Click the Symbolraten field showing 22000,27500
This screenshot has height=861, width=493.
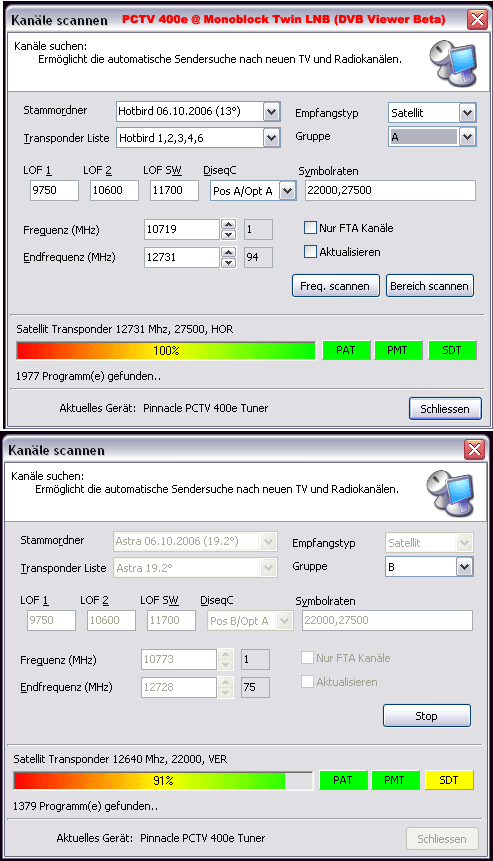(x=390, y=191)
